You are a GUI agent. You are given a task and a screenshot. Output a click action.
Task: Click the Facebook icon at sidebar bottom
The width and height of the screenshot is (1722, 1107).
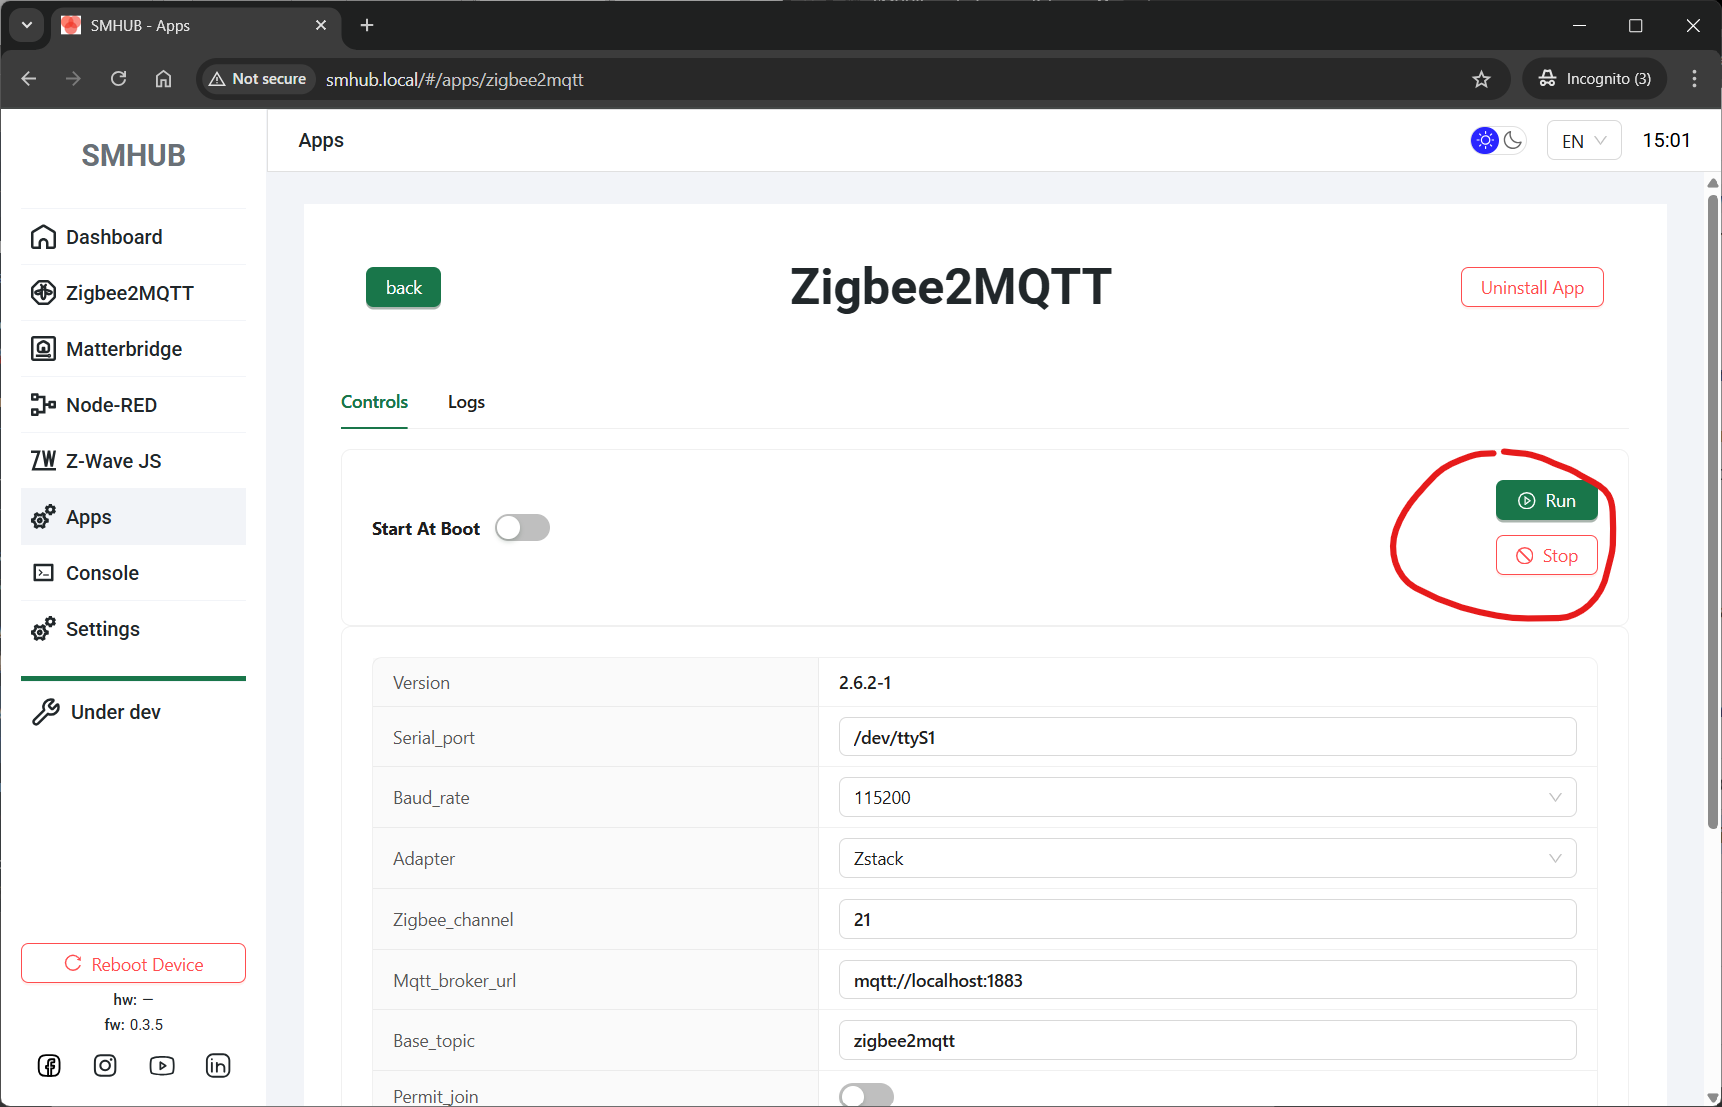click(49, 1066)
